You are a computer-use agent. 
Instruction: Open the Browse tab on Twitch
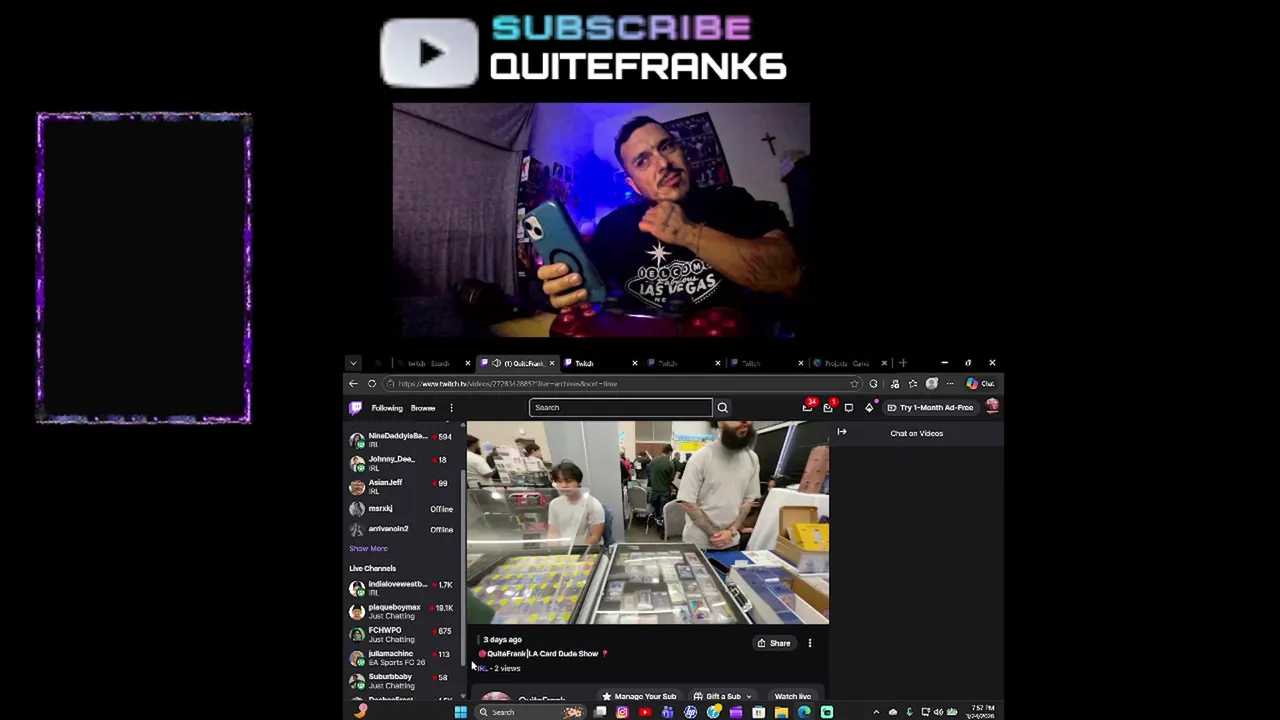tap(423, 408)
